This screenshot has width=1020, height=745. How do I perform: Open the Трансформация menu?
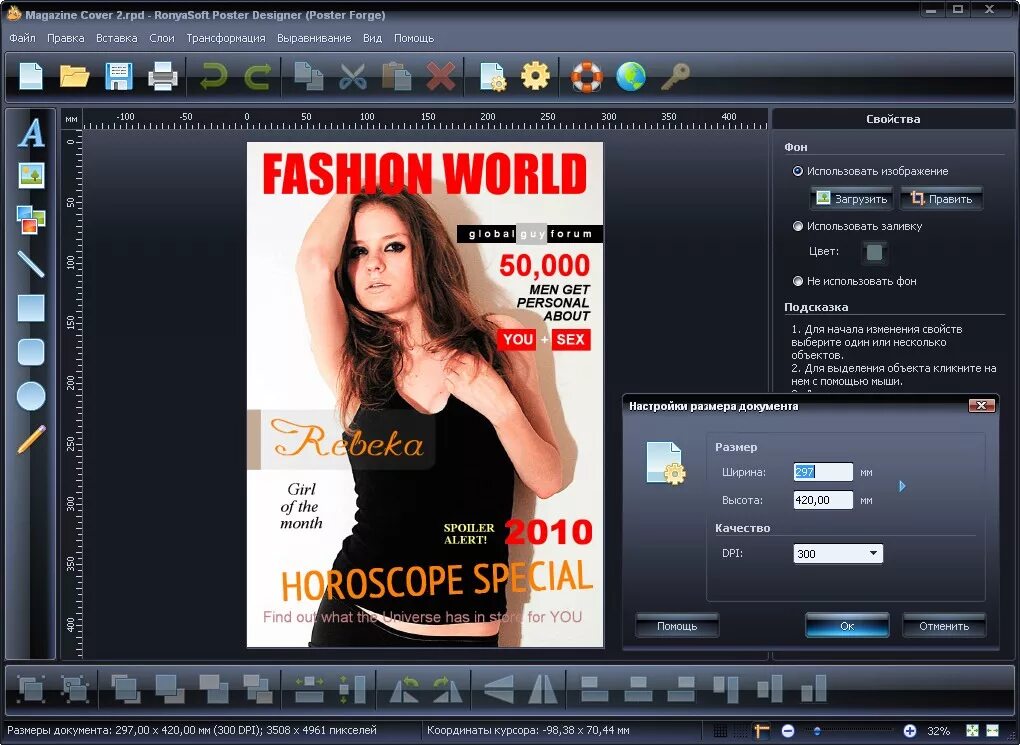click(x=226, y=38)
